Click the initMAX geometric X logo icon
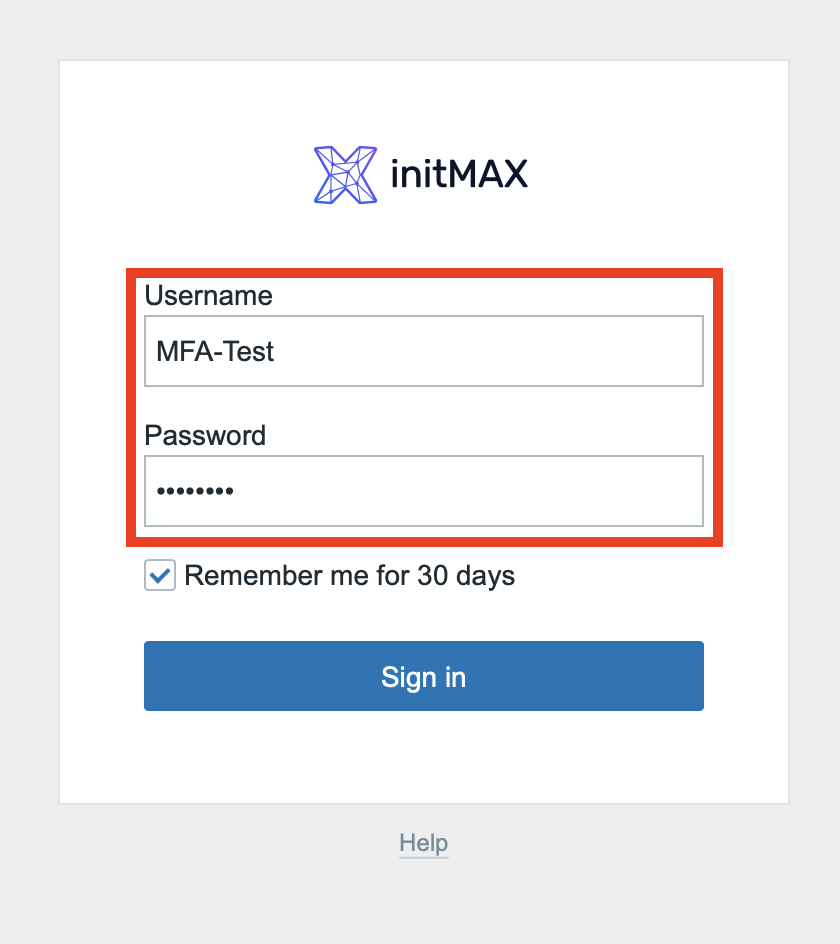The image size is (840, 944). tap(345, 175)
